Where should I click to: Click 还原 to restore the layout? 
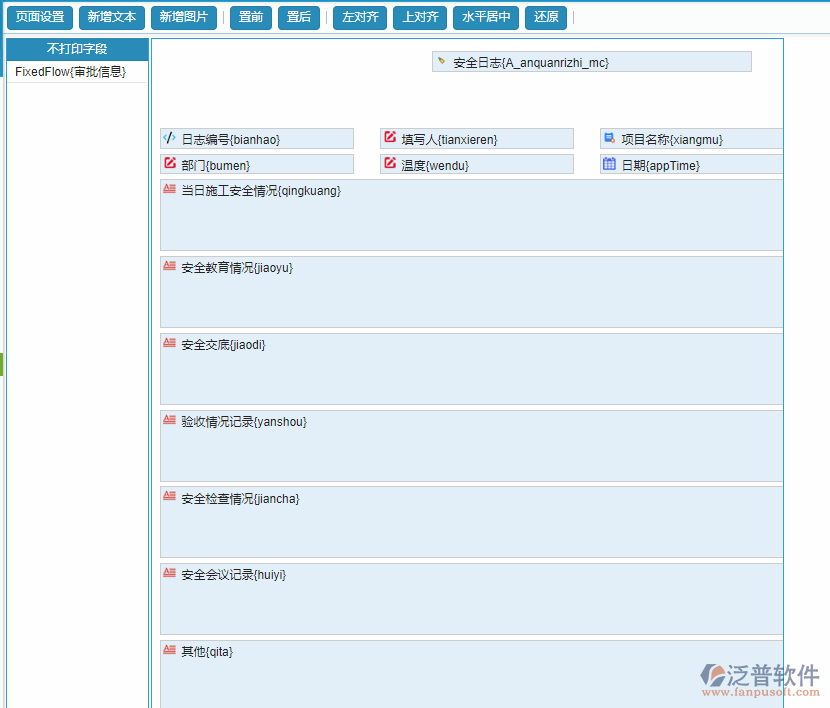pos(545,17)
